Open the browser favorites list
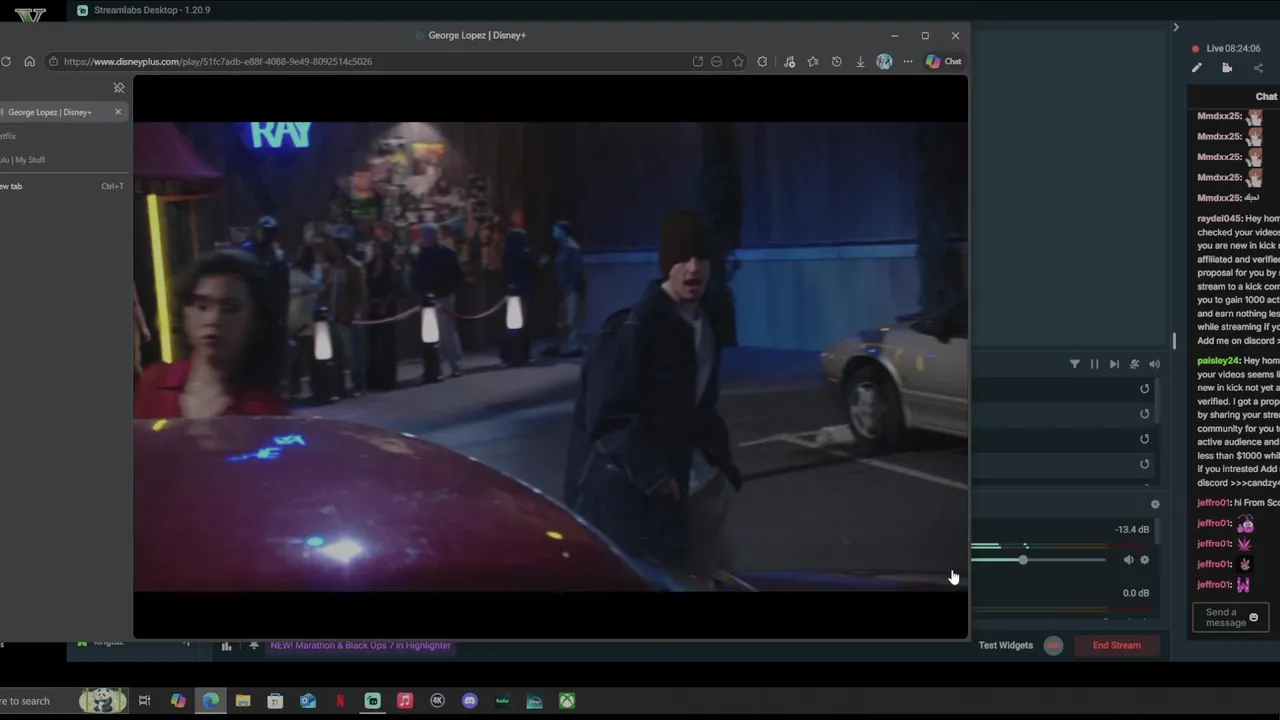This screenshot has width=1280, height=720. (813, 61)
